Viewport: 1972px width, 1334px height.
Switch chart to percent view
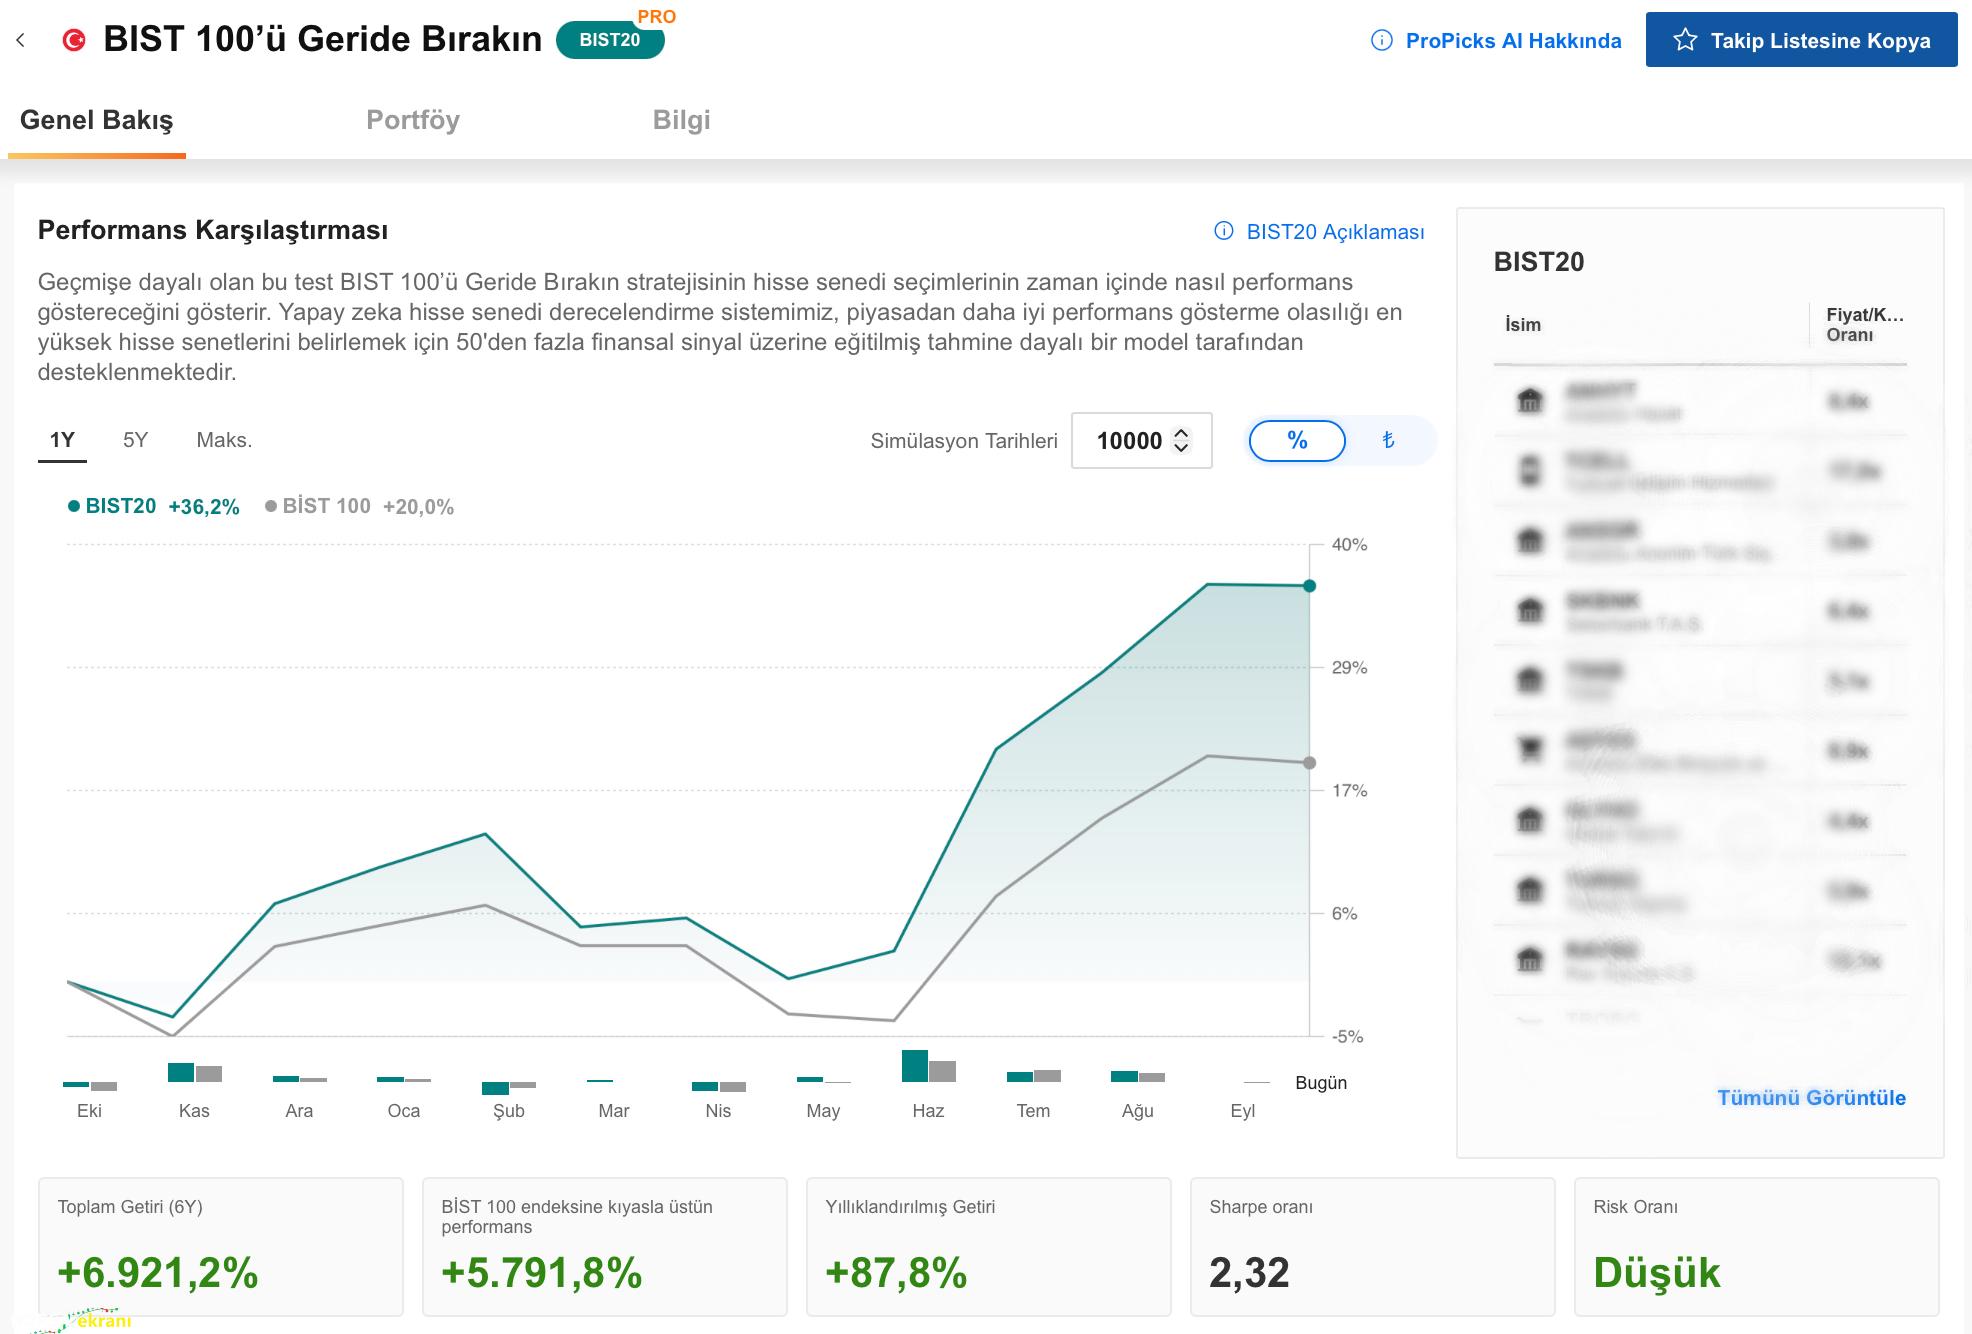click(1297, 440)
